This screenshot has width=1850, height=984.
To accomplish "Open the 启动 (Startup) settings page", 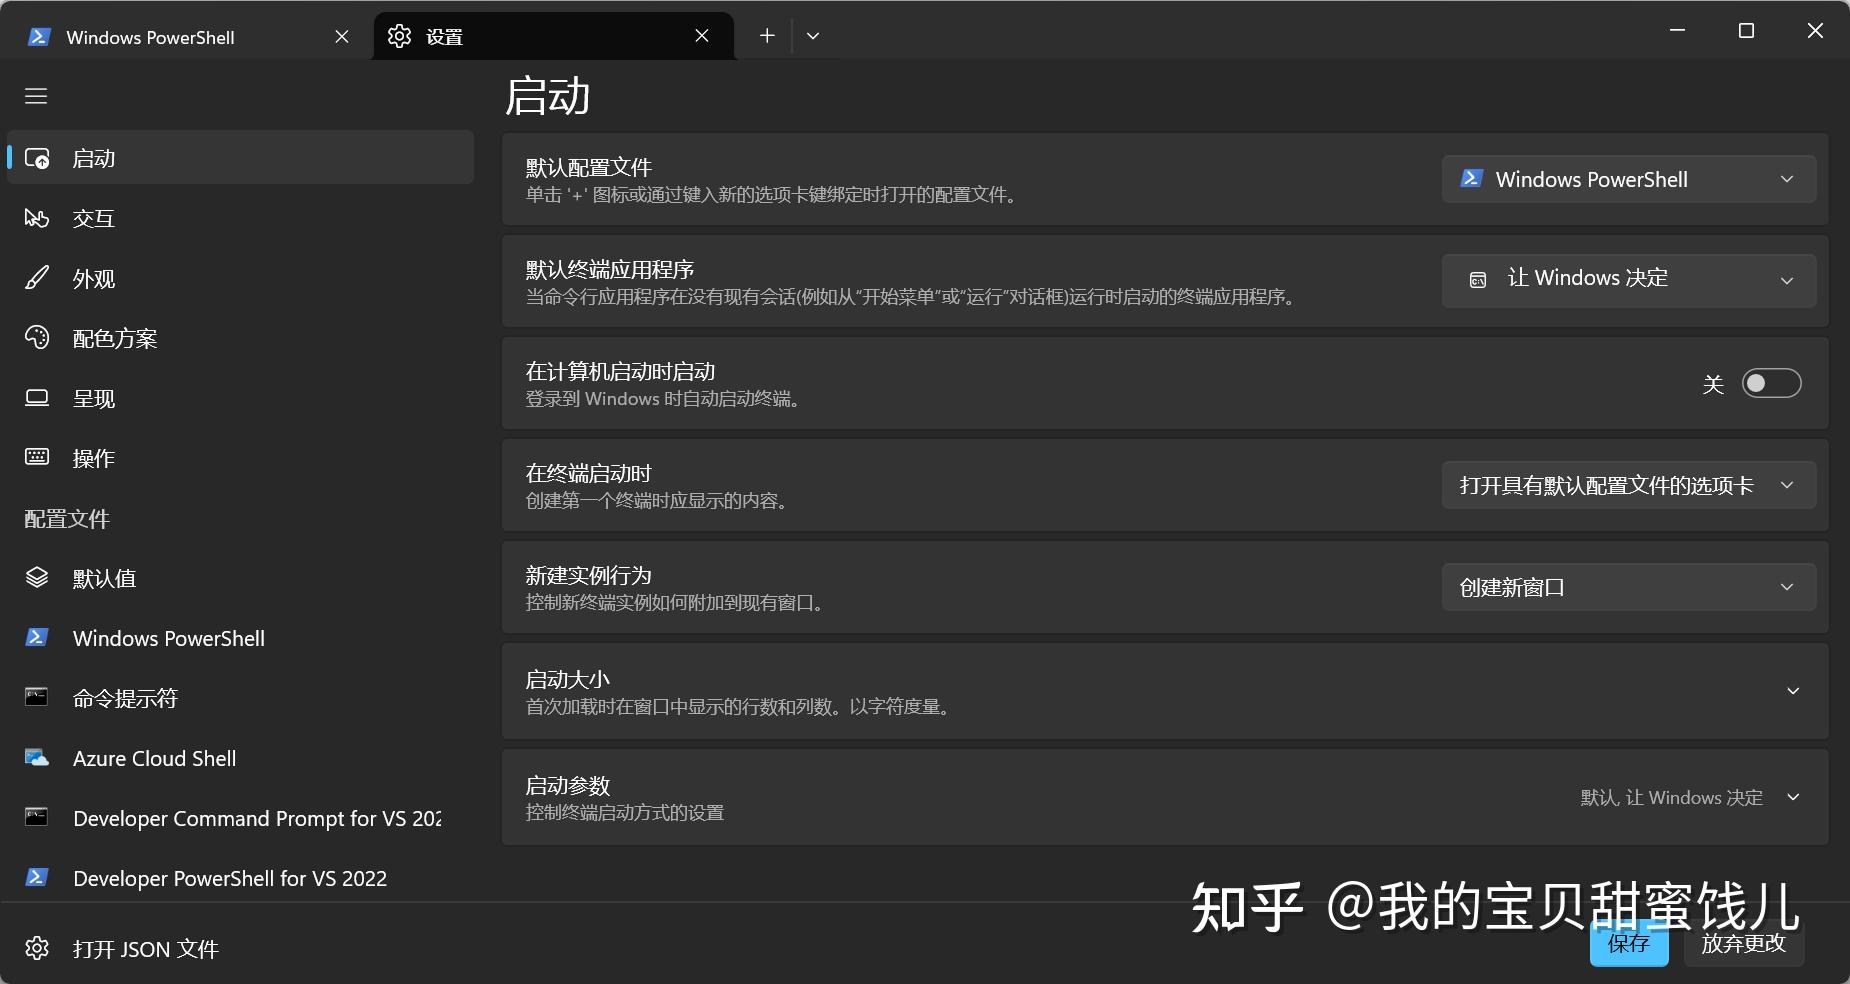I will click(x=93, y=157).
